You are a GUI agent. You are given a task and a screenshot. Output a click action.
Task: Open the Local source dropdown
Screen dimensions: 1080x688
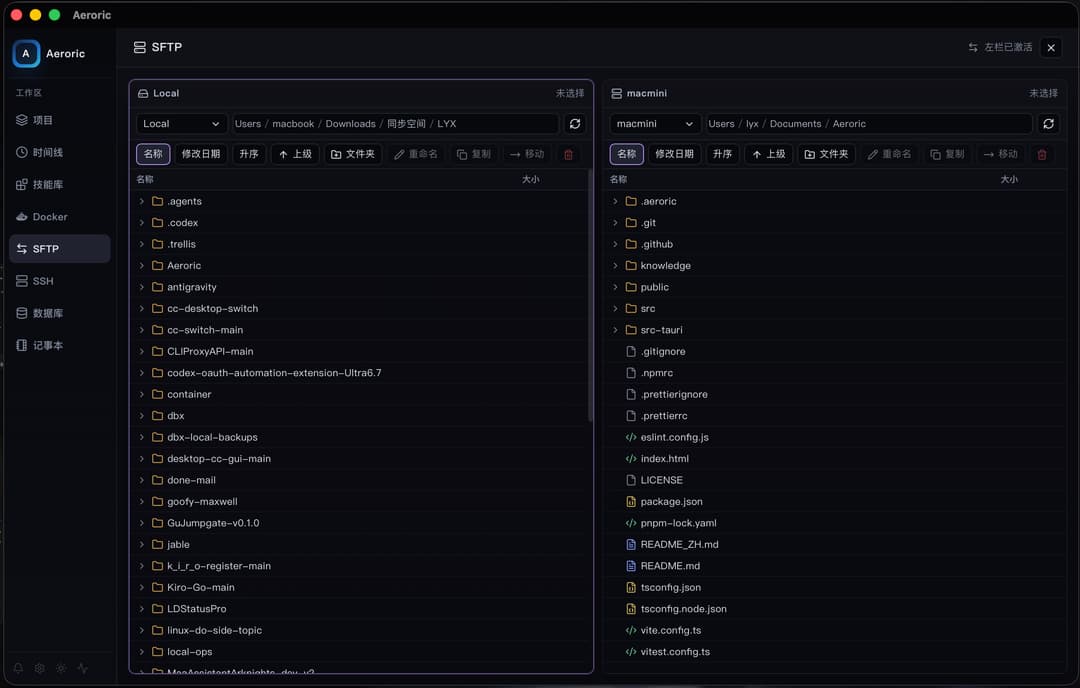pyautogui.click(x=181, y=124)
